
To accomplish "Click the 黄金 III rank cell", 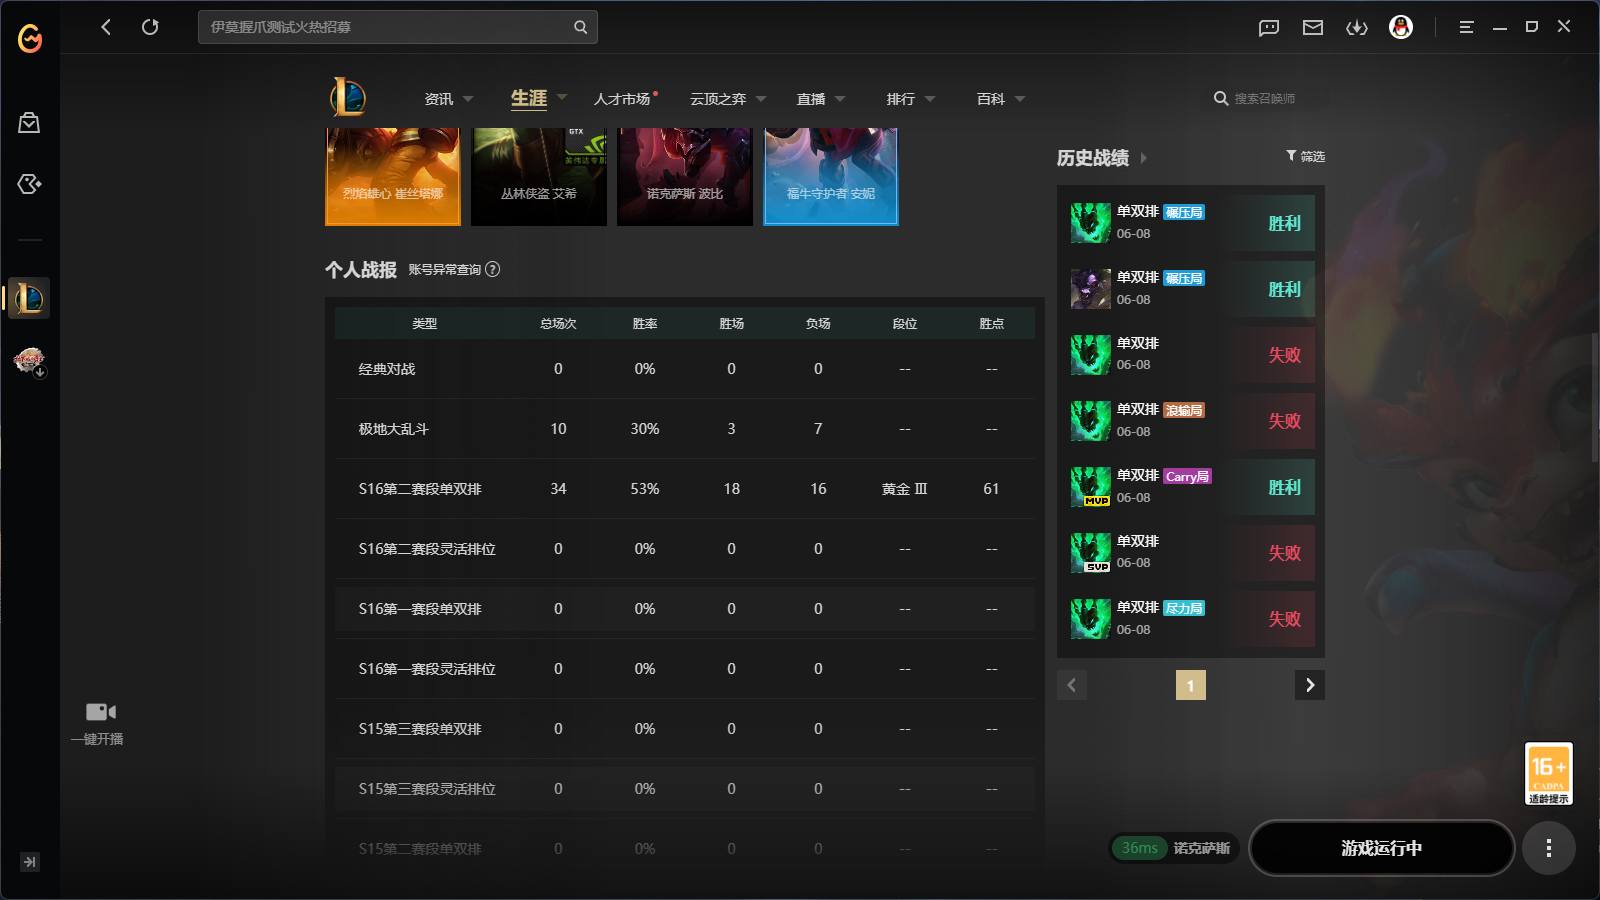I will (904, 489).
